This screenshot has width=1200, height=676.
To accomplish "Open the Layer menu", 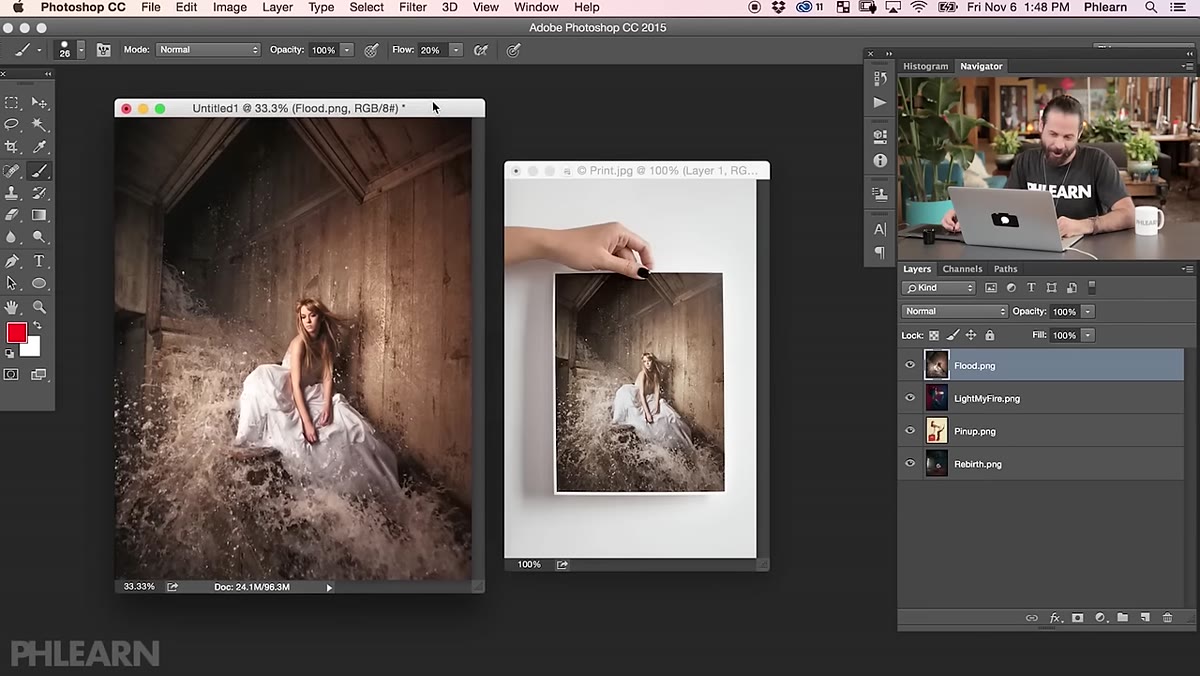I will point(277,7).
